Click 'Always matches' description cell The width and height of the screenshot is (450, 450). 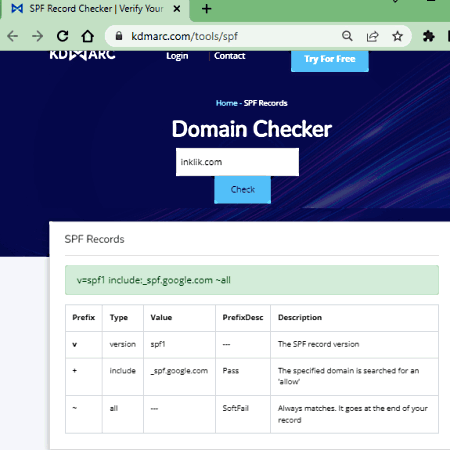353,414
